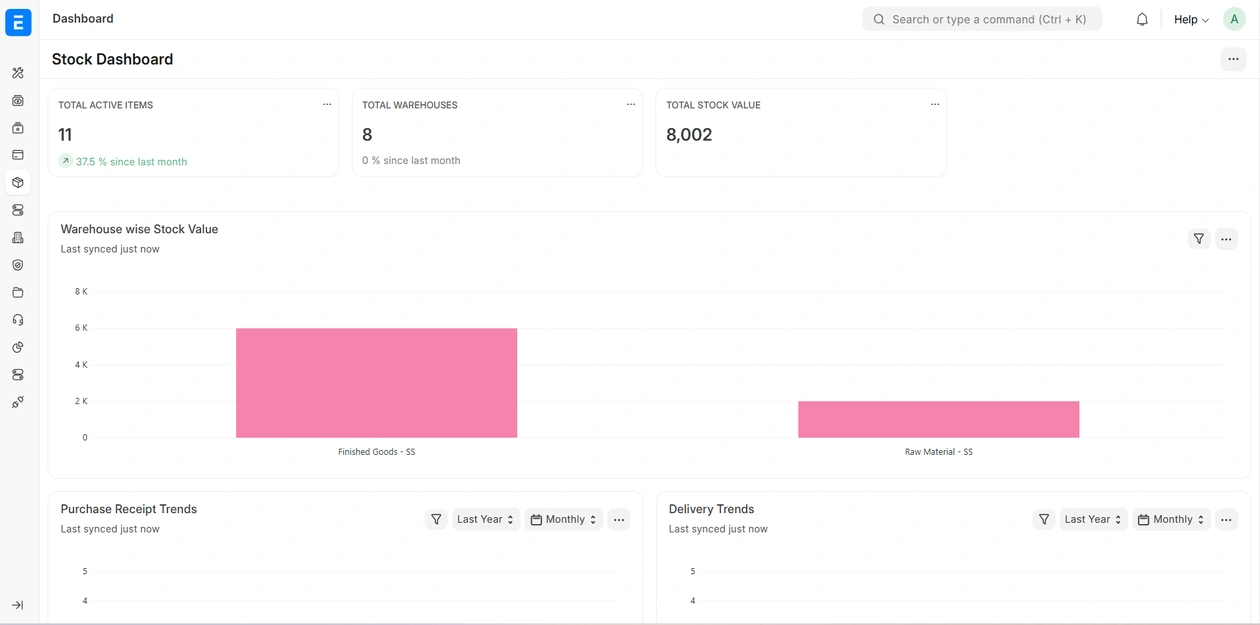1260x625 pixels.
Task: Open Total Active Items card options menu
Action: tap(327, 105)
